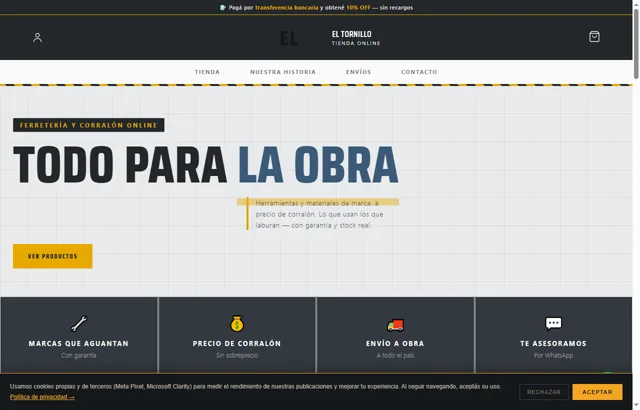Click the document icon in promo bar
This screenshot has height=410, width=640.
click(222, 7)
